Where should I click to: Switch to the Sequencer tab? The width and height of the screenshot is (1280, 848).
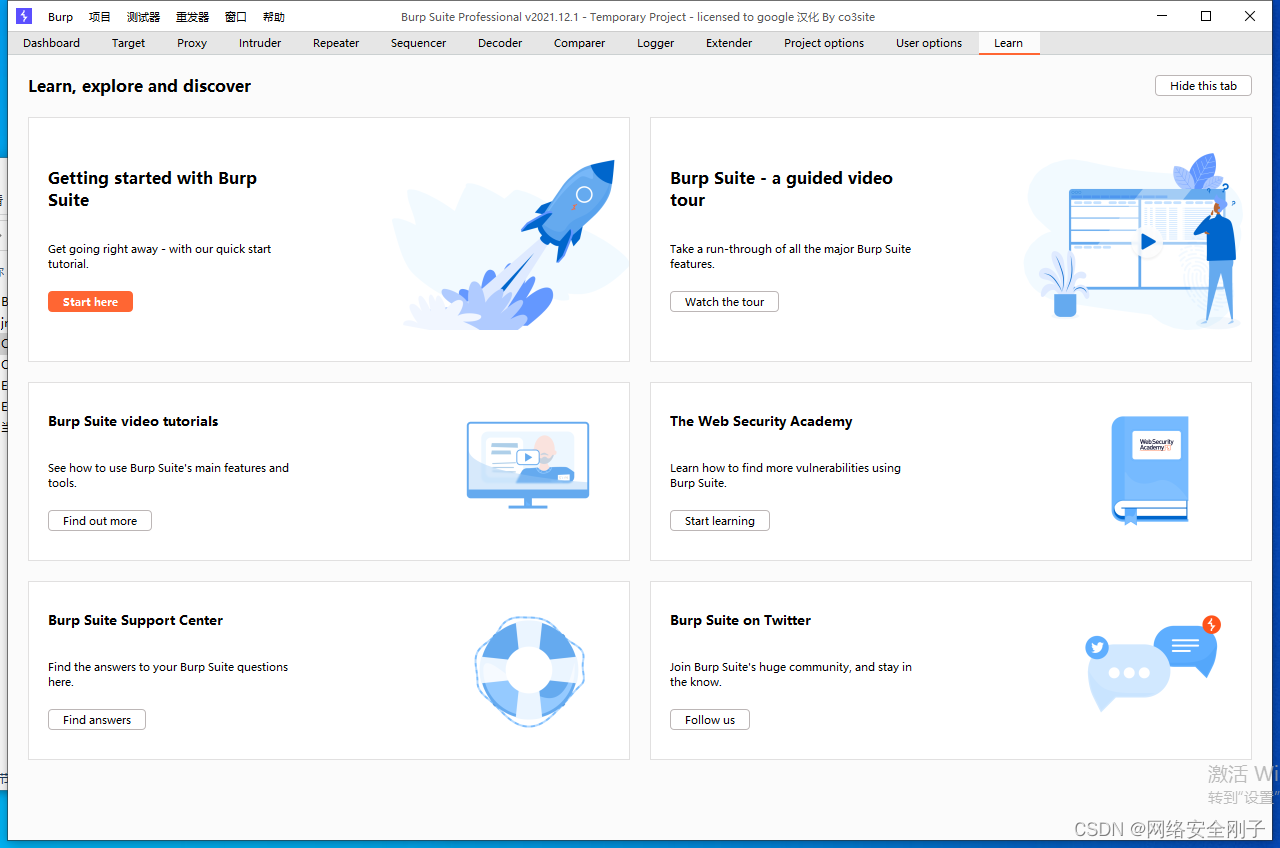click(x=418, y=43)
